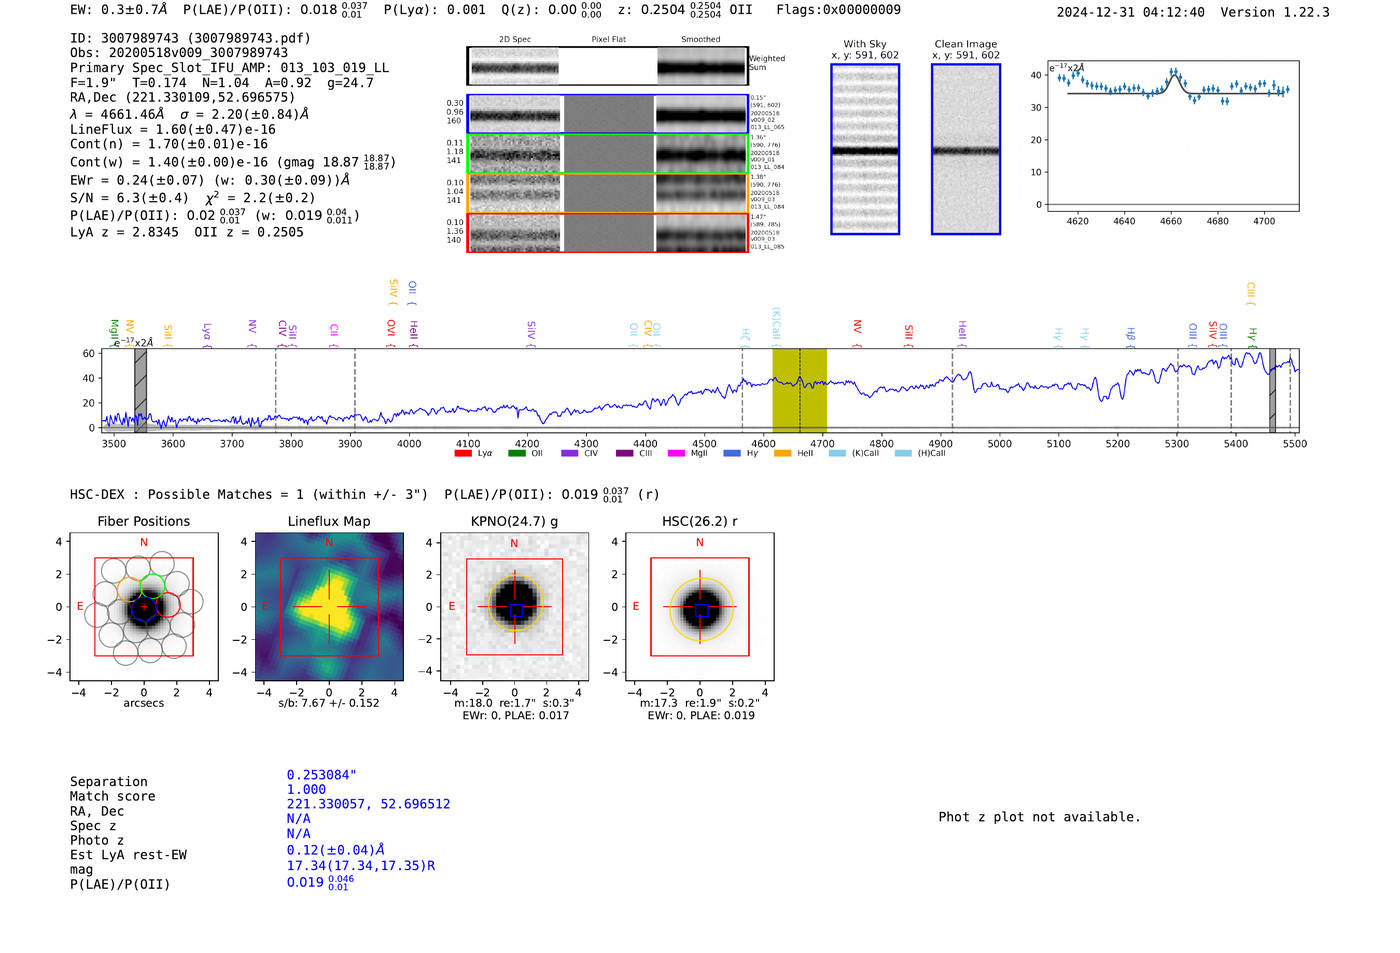This screenshot has width=1400, height=953.
Task: Select the orange fiber circle in Fiber Positions
Action: coord(130,589)
